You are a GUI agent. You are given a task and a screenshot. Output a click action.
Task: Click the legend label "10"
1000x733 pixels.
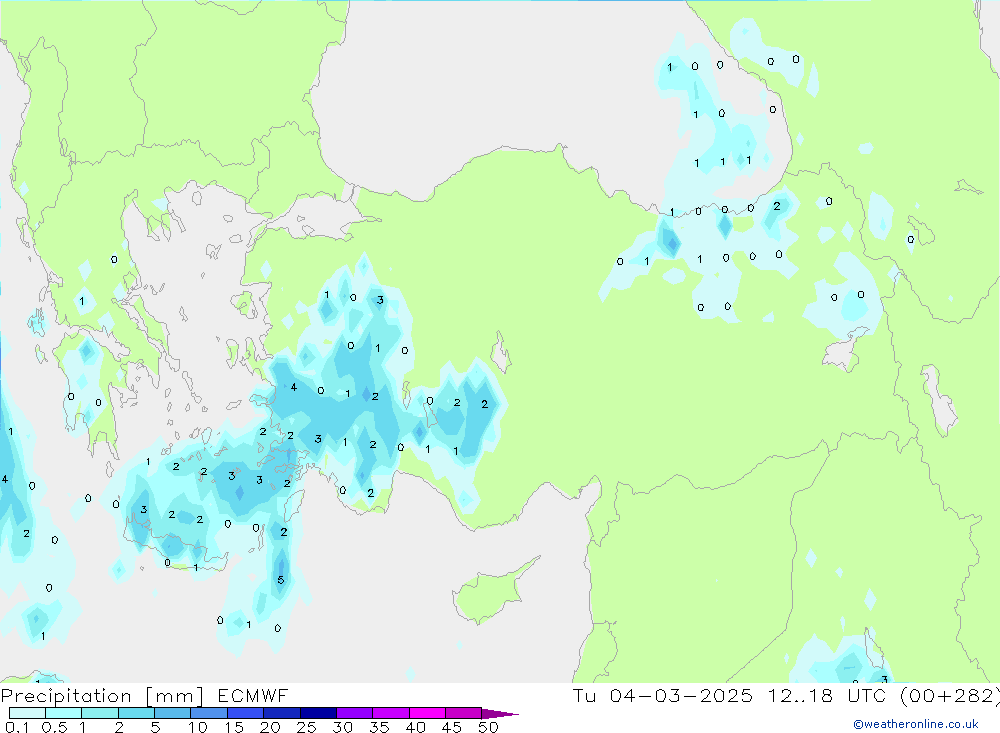197,727
